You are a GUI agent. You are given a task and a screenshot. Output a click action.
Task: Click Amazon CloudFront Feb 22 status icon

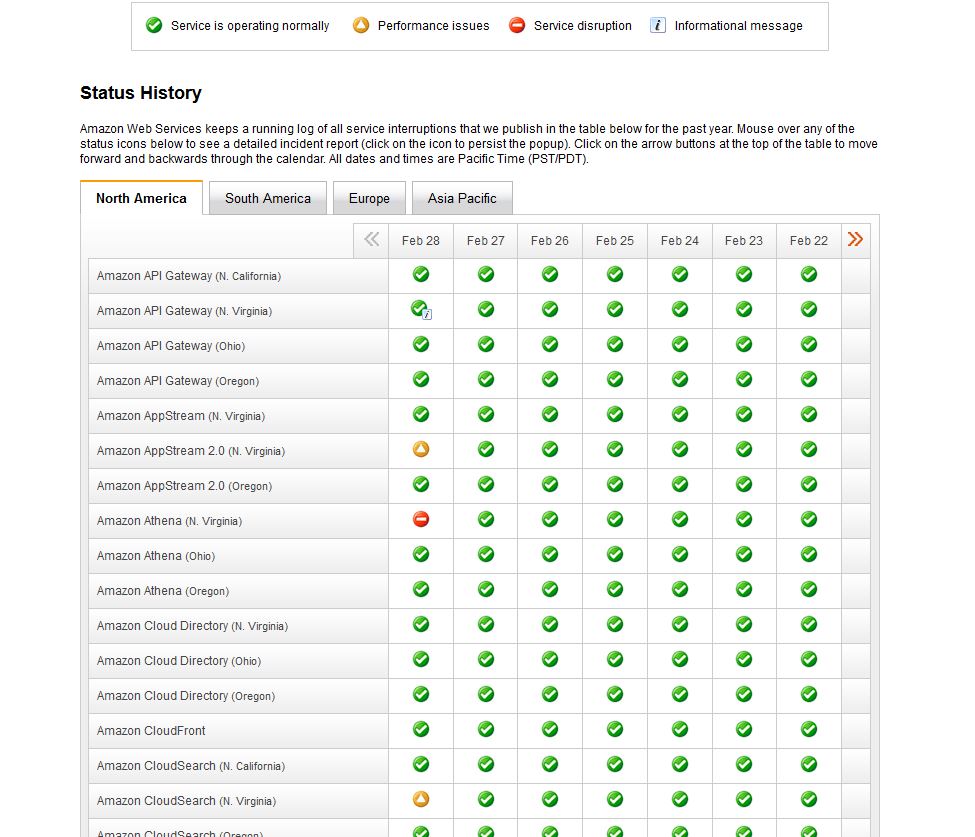click(x=809, y=729)
